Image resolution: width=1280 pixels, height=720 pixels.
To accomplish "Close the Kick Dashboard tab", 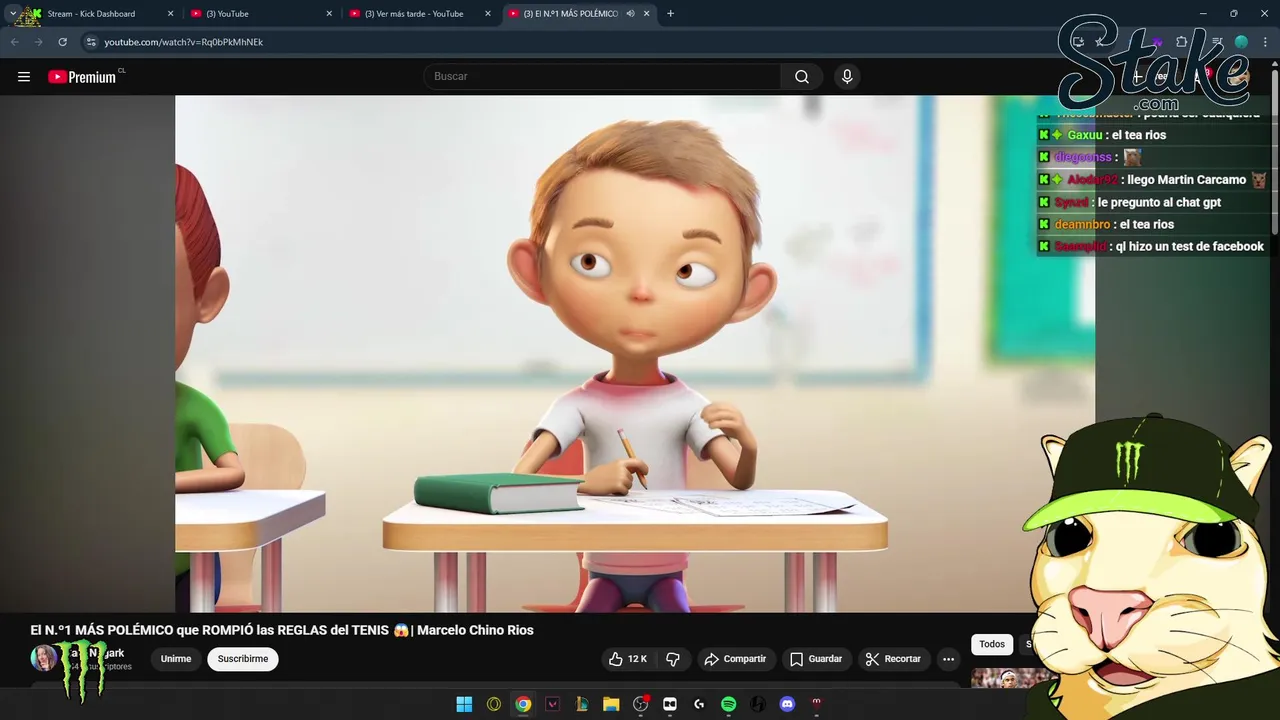I will click(x=170, y=14).
